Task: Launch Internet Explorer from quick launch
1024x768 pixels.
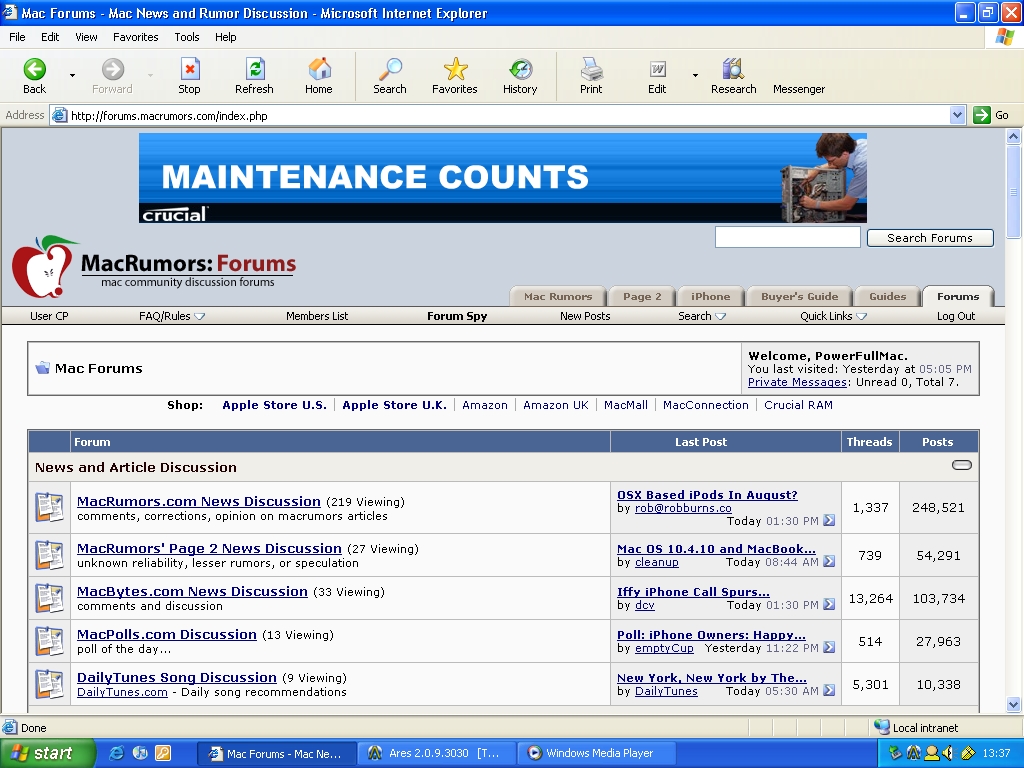Action: pos(117,753)
